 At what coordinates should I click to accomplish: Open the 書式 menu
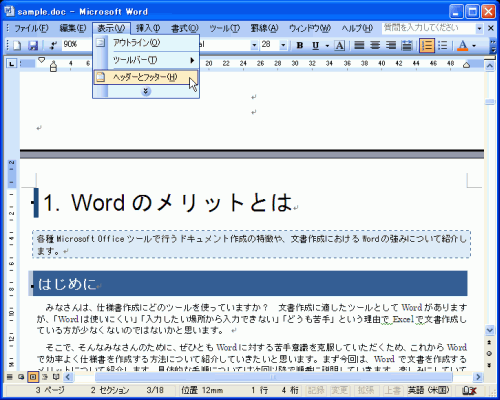(185, 28)
